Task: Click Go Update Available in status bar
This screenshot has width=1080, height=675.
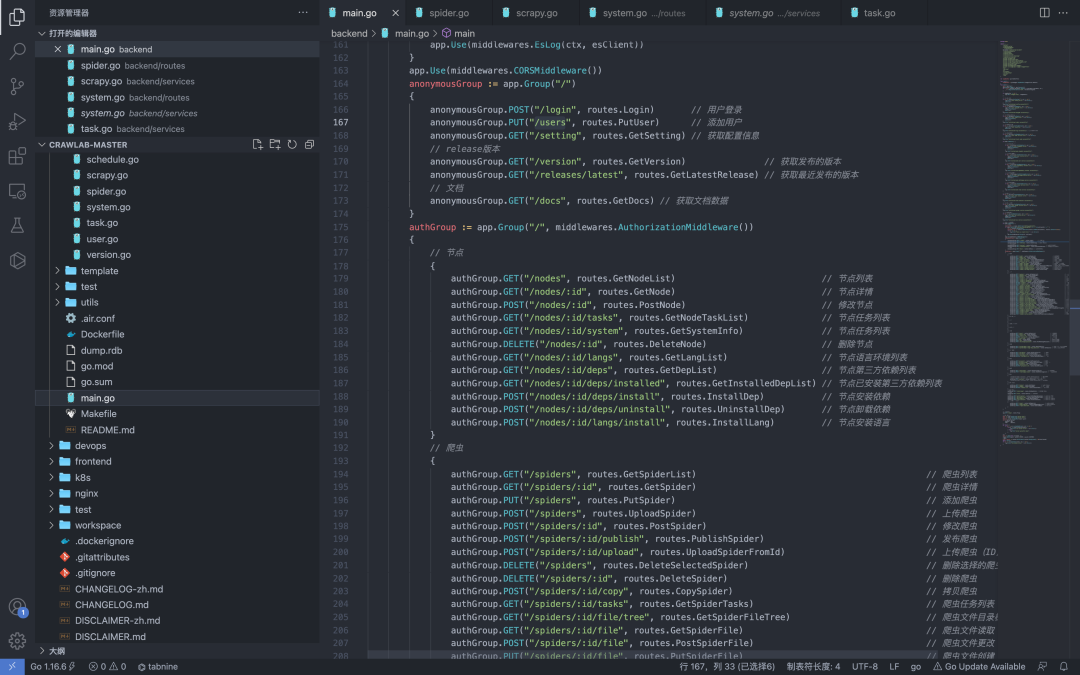Action: point(978,667)
